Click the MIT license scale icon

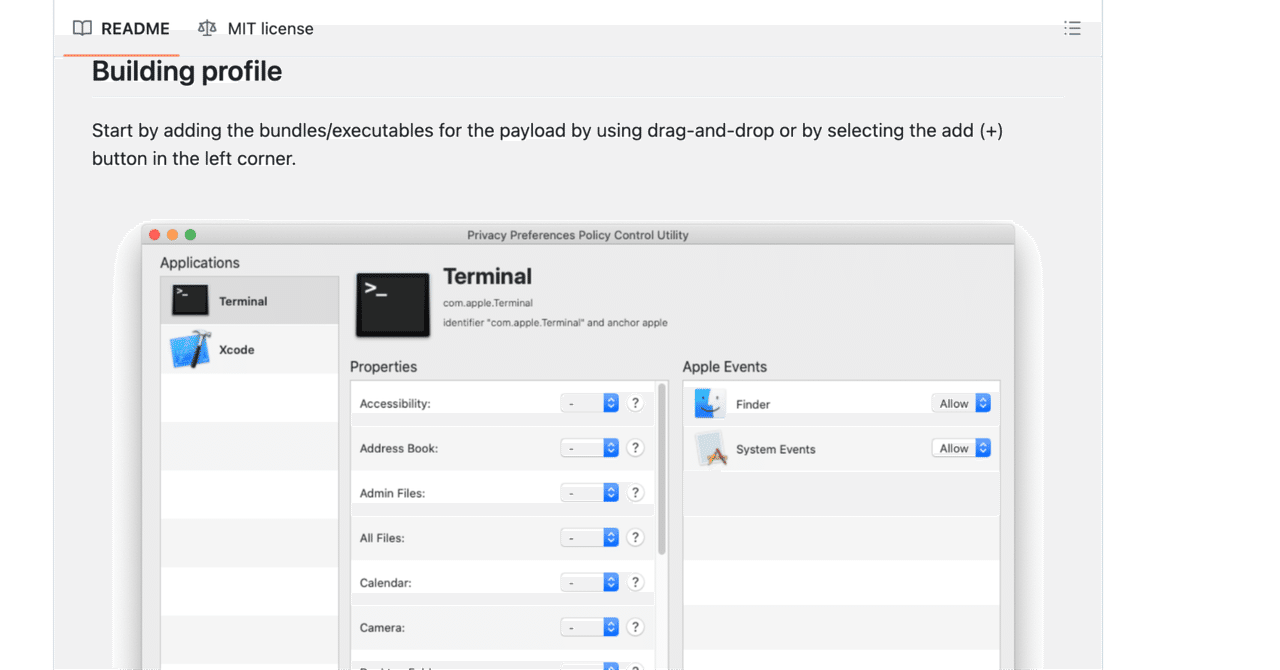(207, 28)
